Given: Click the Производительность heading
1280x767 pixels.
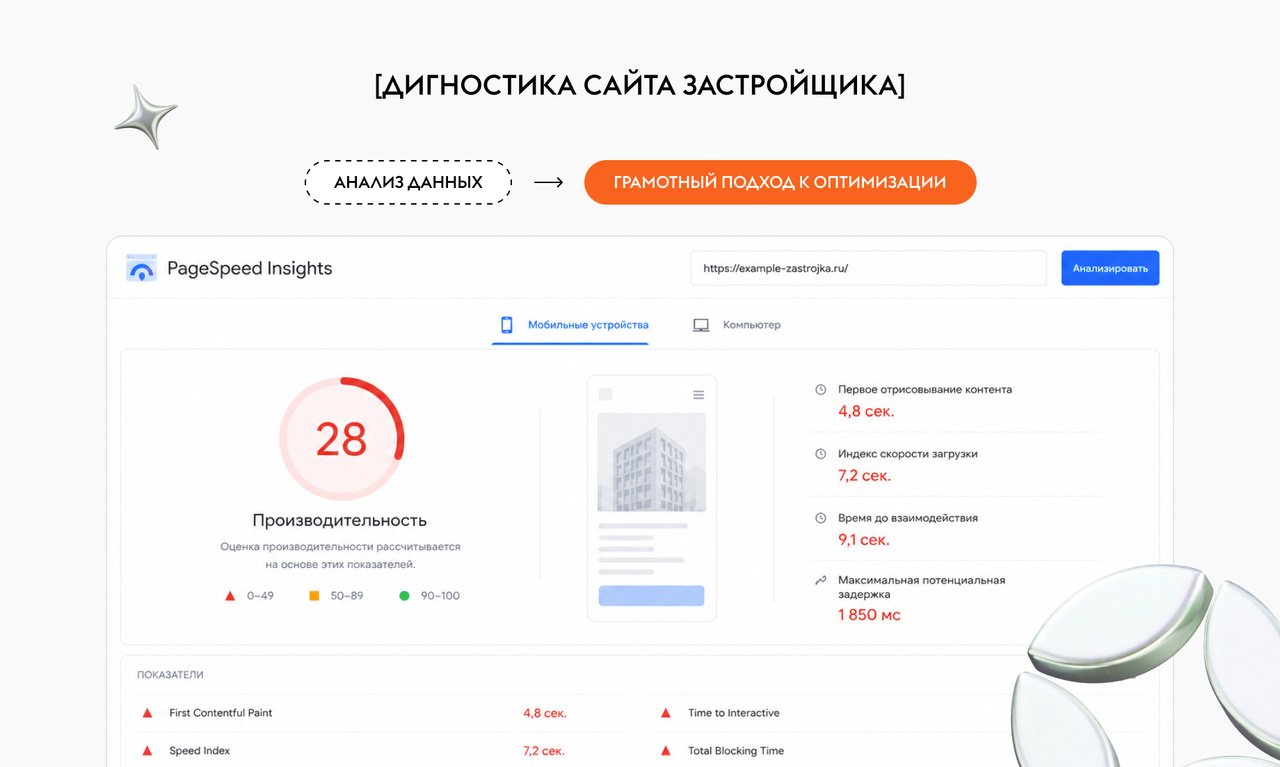Looking at the screenshot, I should 340,520.
